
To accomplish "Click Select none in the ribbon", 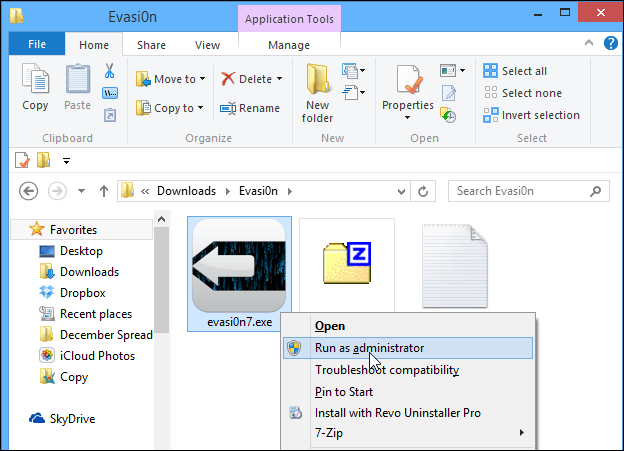I will pyautogui.click(x=523, y=93).
